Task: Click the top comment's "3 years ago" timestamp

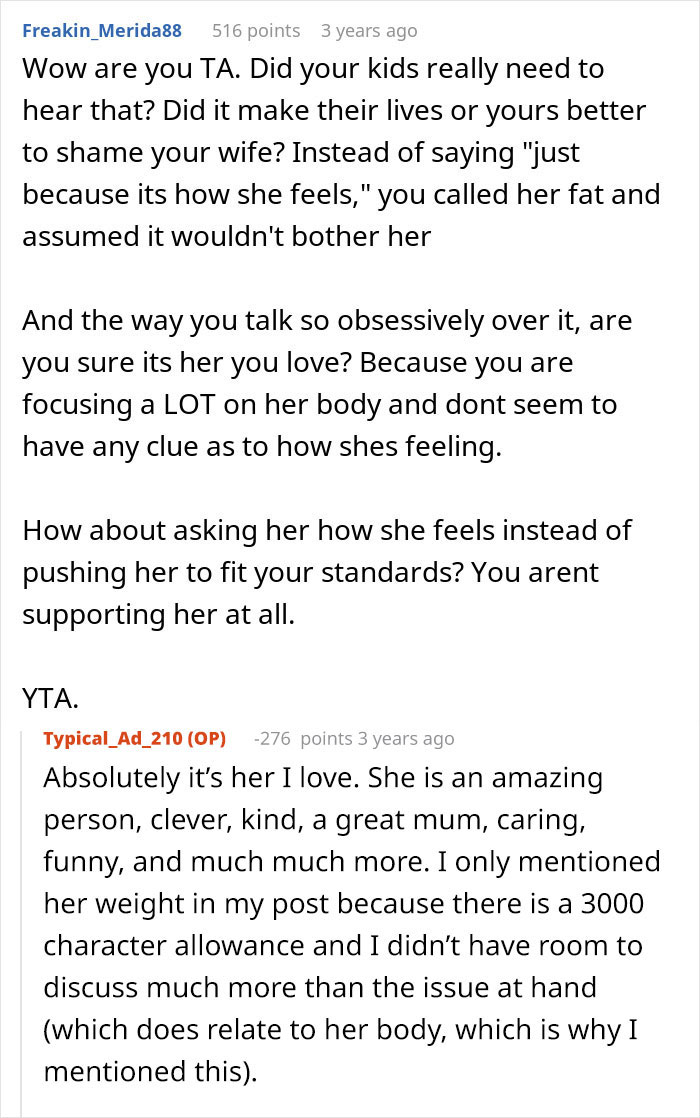Action: (x=368, y=31)
